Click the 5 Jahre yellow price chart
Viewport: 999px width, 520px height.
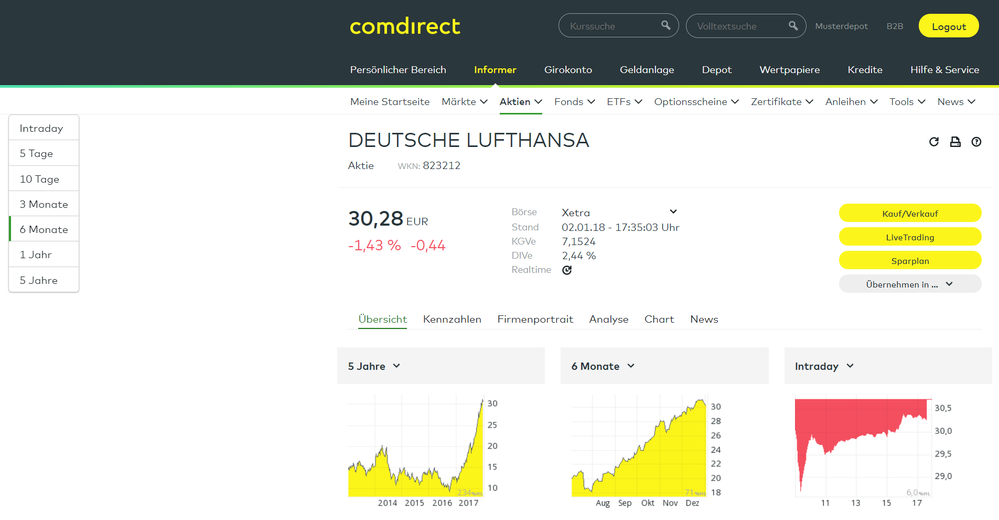click(x=416, y=447)
